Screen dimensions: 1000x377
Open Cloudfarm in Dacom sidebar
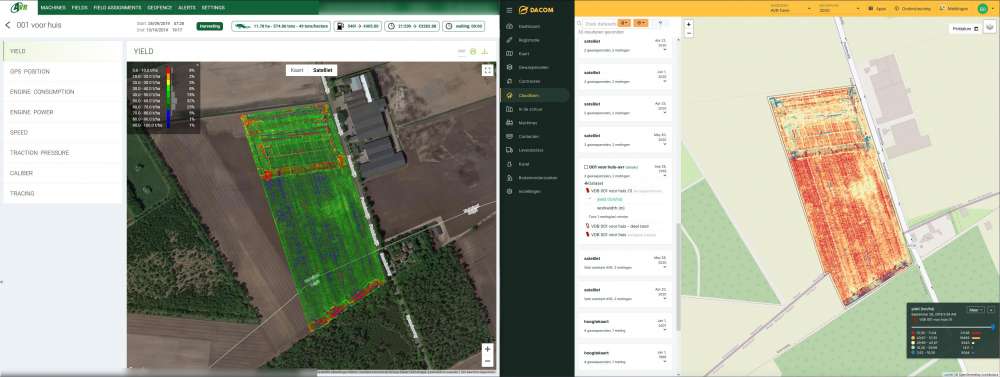(x=529, y=95)
